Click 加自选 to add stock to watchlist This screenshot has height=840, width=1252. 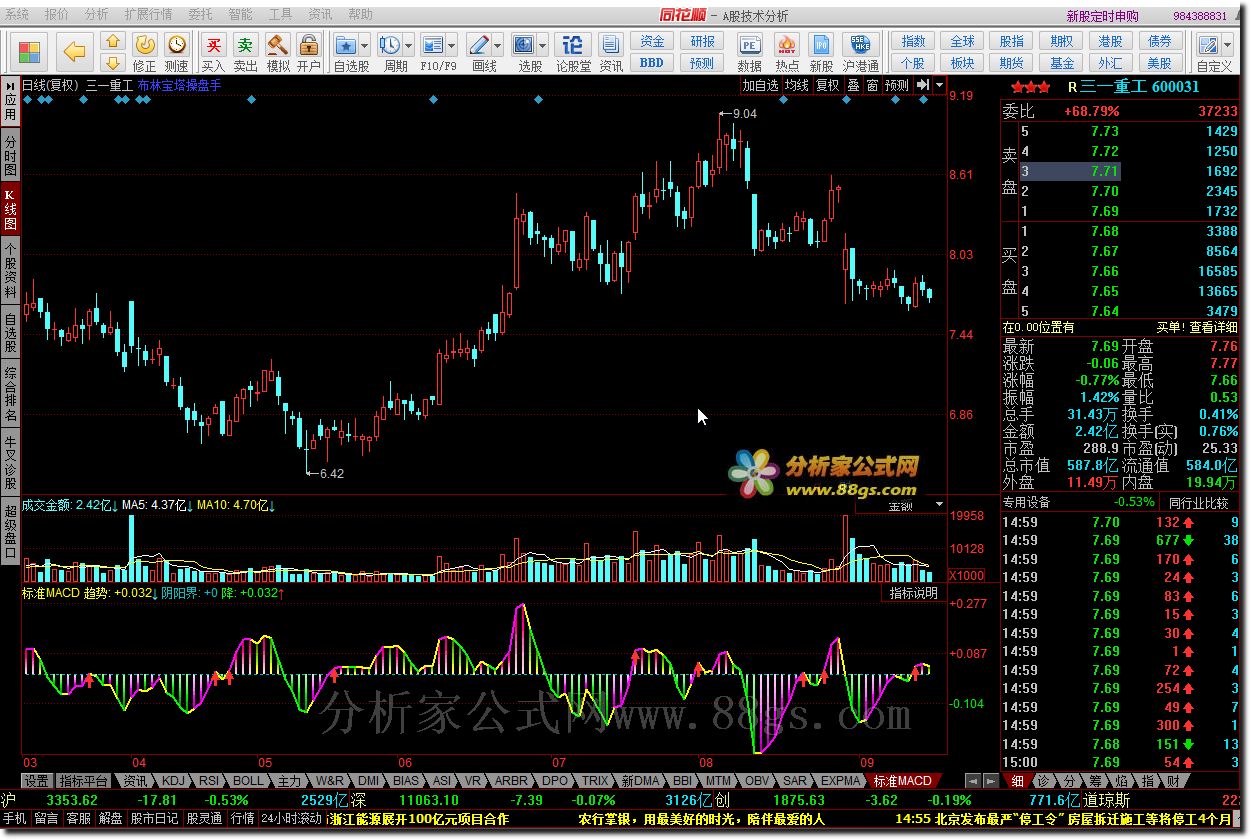[760, 85]
